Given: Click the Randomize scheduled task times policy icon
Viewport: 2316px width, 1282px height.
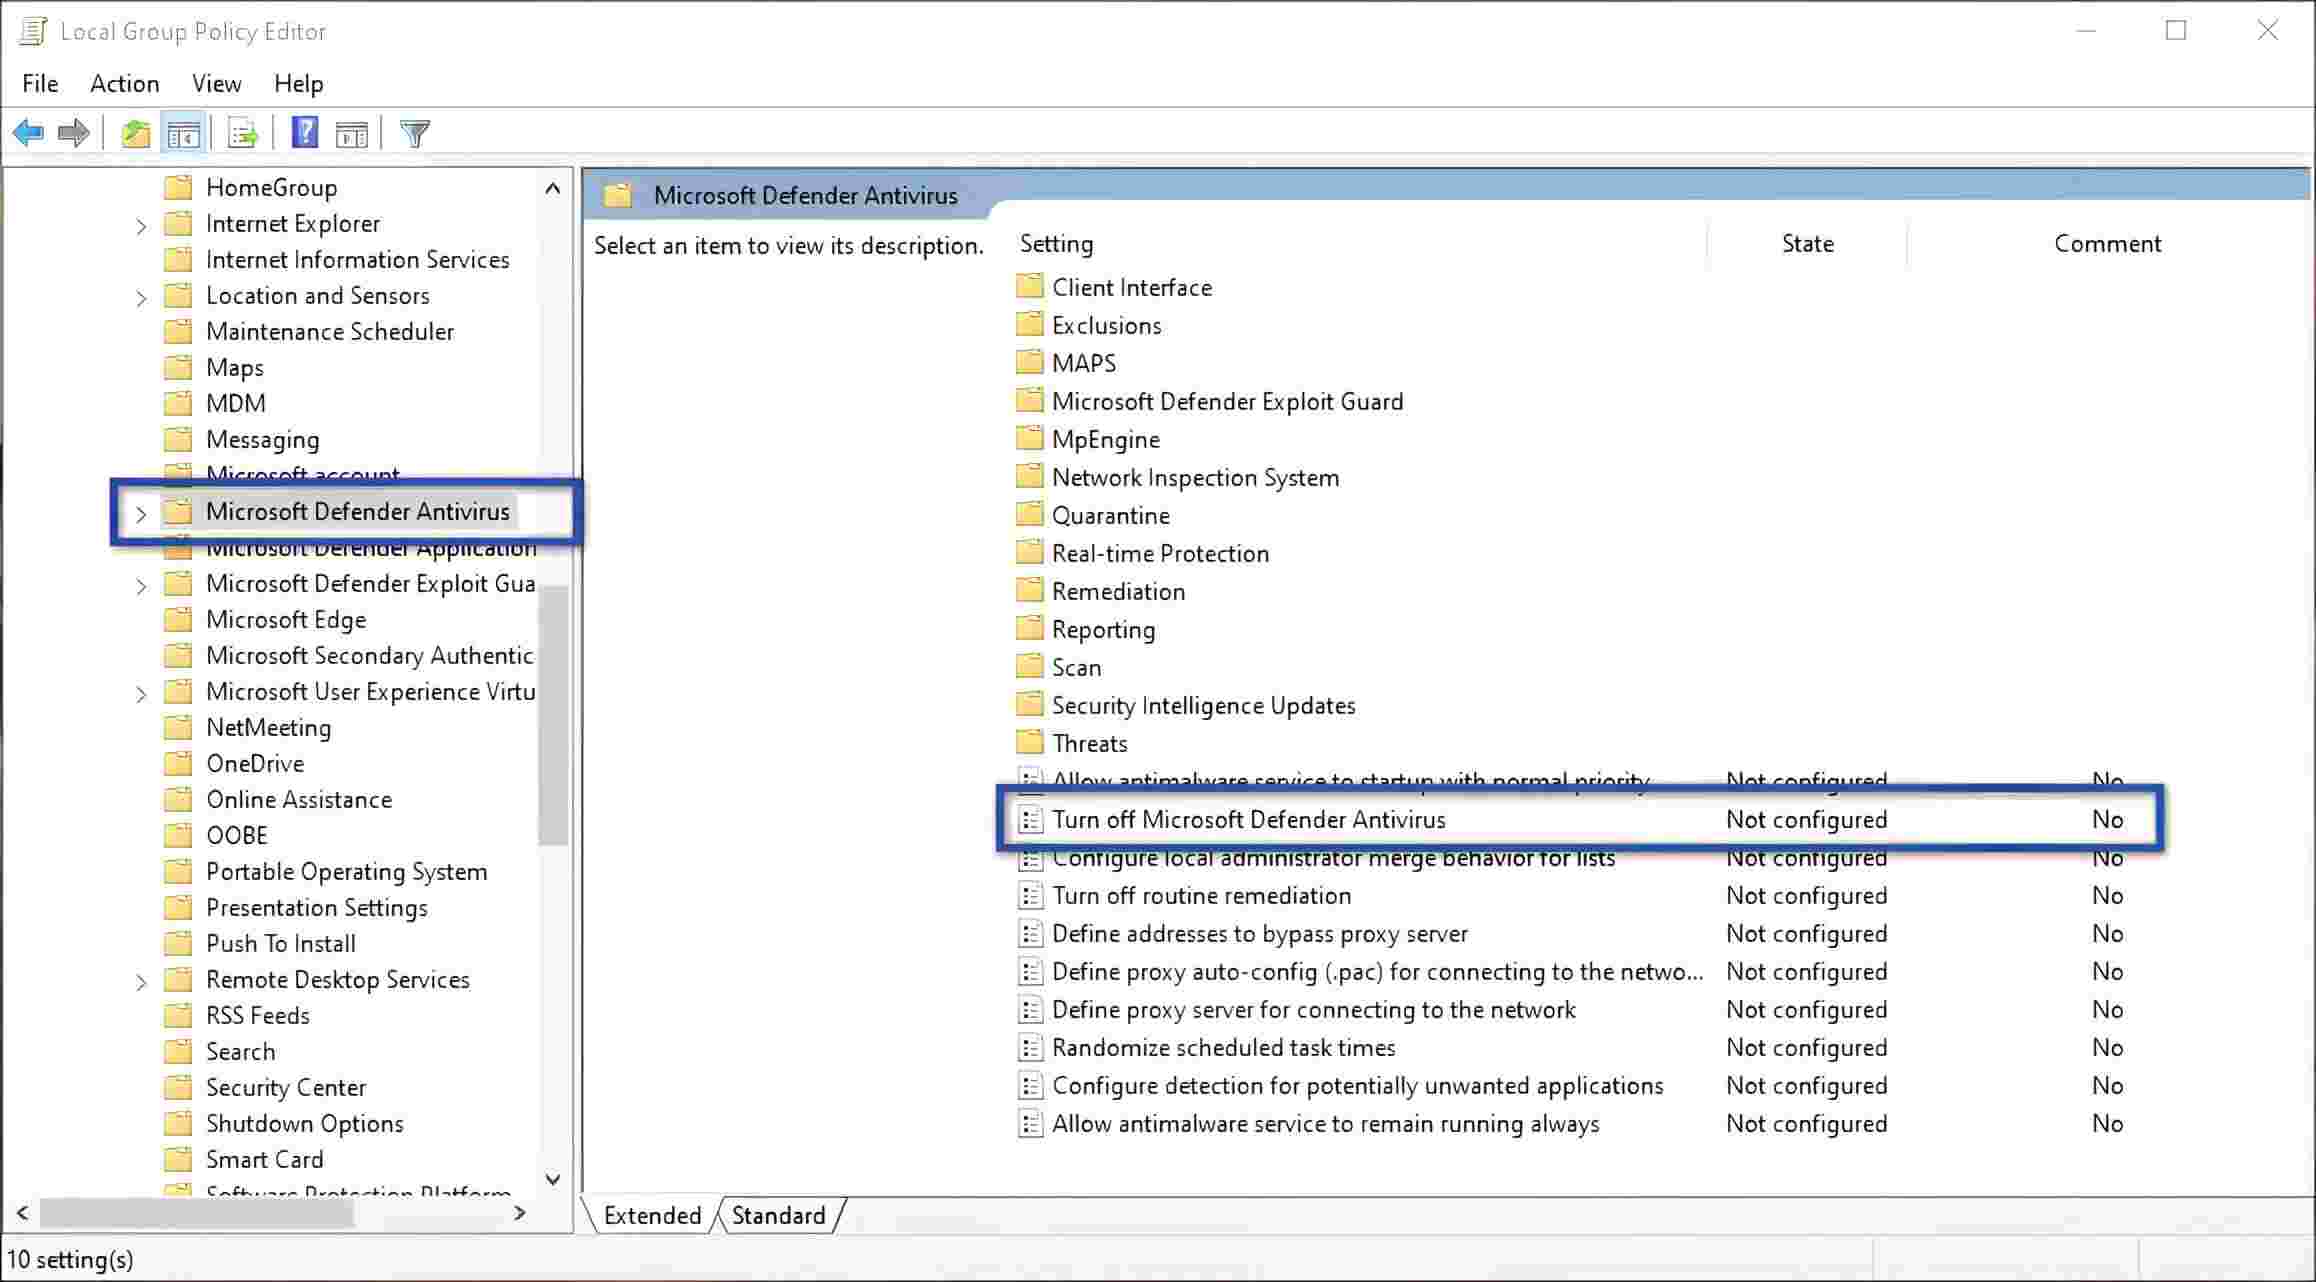Looking at the screenshot, I should click(1030, 1047).
